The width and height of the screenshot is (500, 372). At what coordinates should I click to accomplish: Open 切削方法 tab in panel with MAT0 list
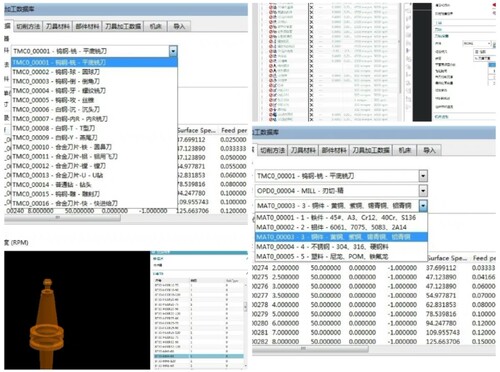pyautogui.click(x=272, y=150)
